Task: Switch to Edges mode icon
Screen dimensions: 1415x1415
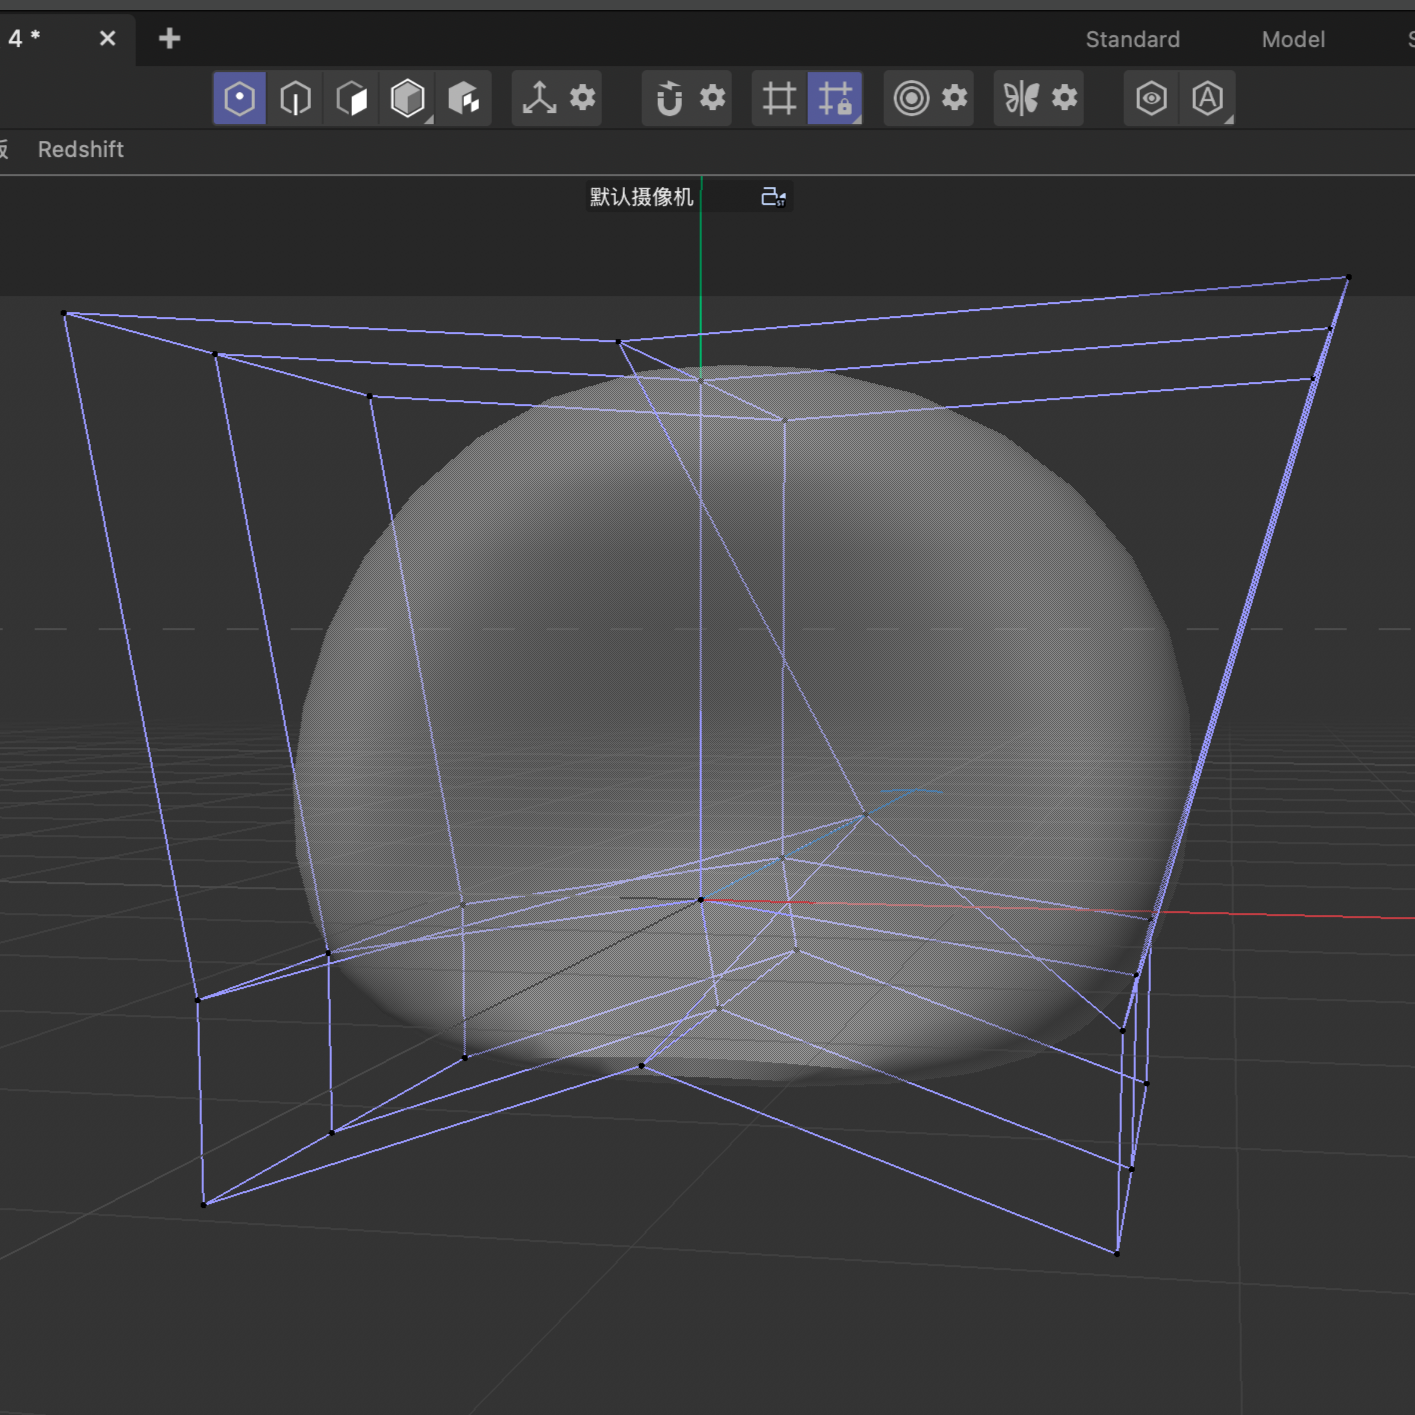Action: (x=295, y=98)
